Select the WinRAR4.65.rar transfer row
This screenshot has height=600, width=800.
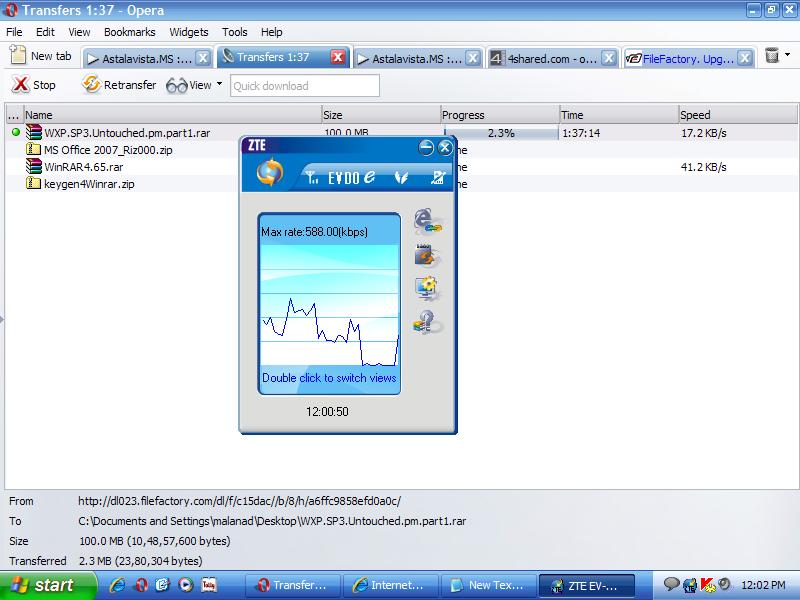[x=84, y=167]
